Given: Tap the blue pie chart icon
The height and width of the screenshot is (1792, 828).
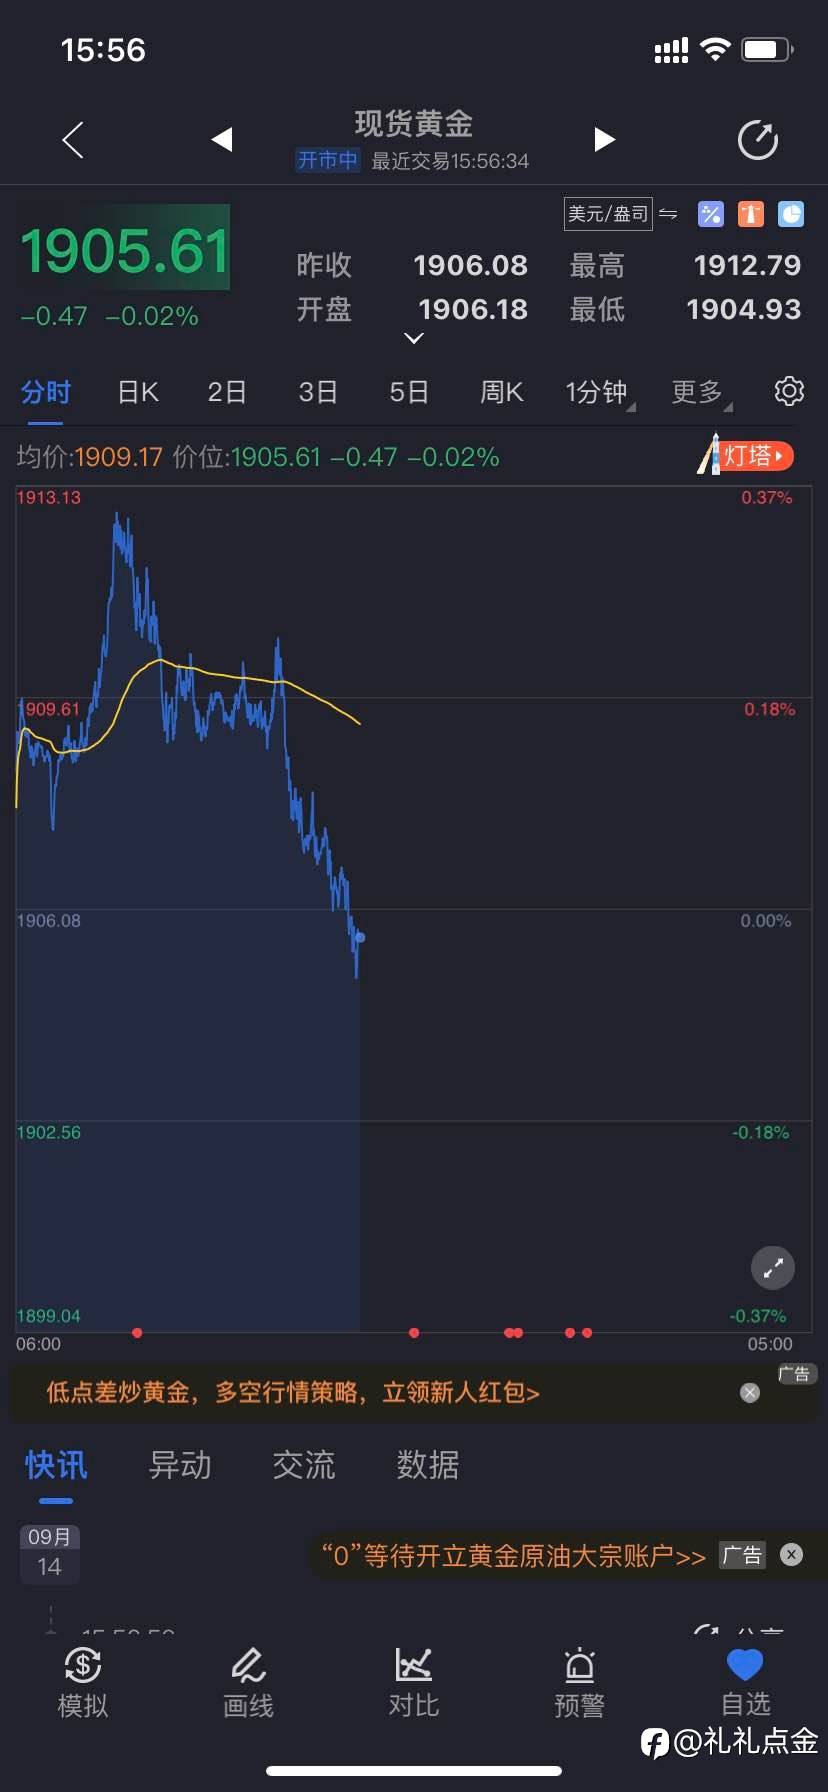Looking at the screenshot, I should point(791,213).
